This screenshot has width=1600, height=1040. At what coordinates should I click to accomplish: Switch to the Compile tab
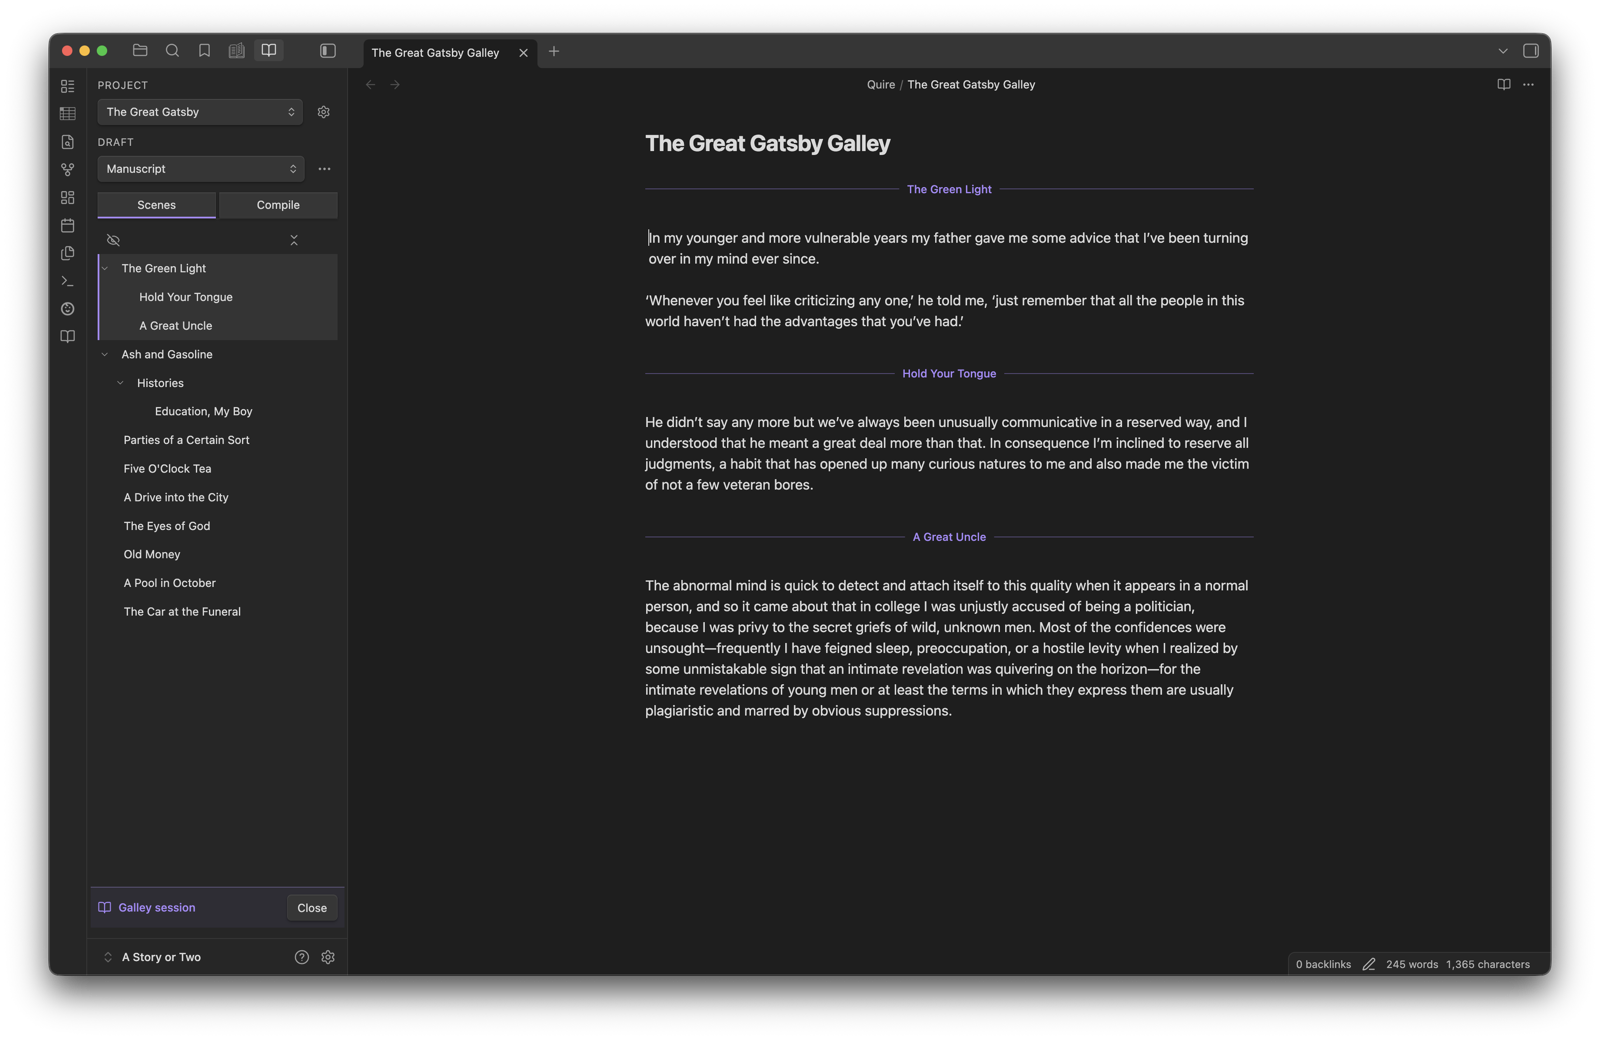coord(278,205)
